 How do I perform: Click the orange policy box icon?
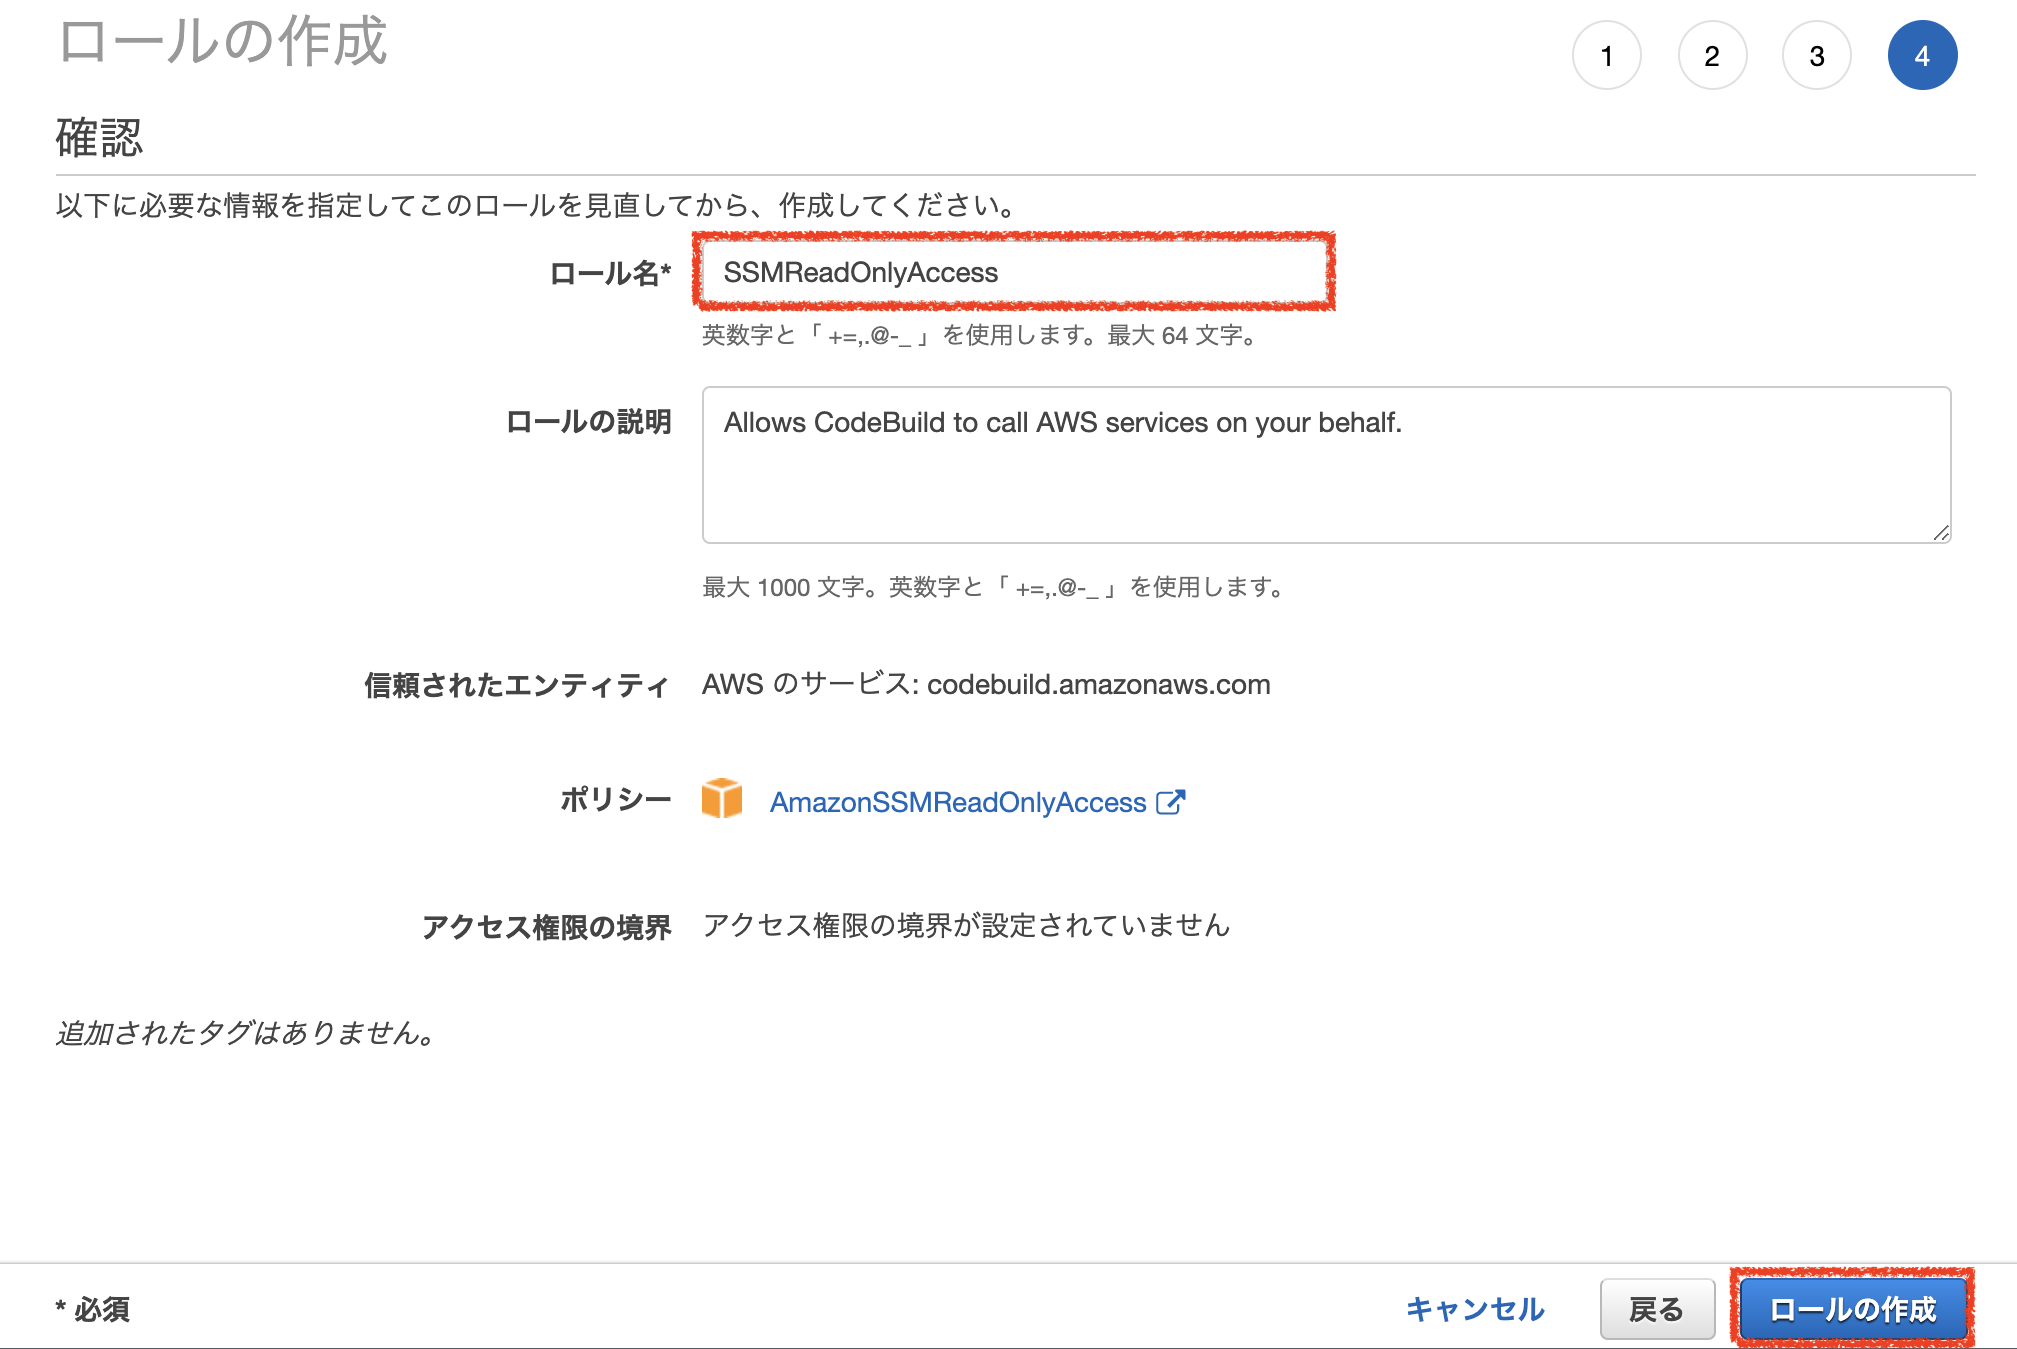pos(722,799)
